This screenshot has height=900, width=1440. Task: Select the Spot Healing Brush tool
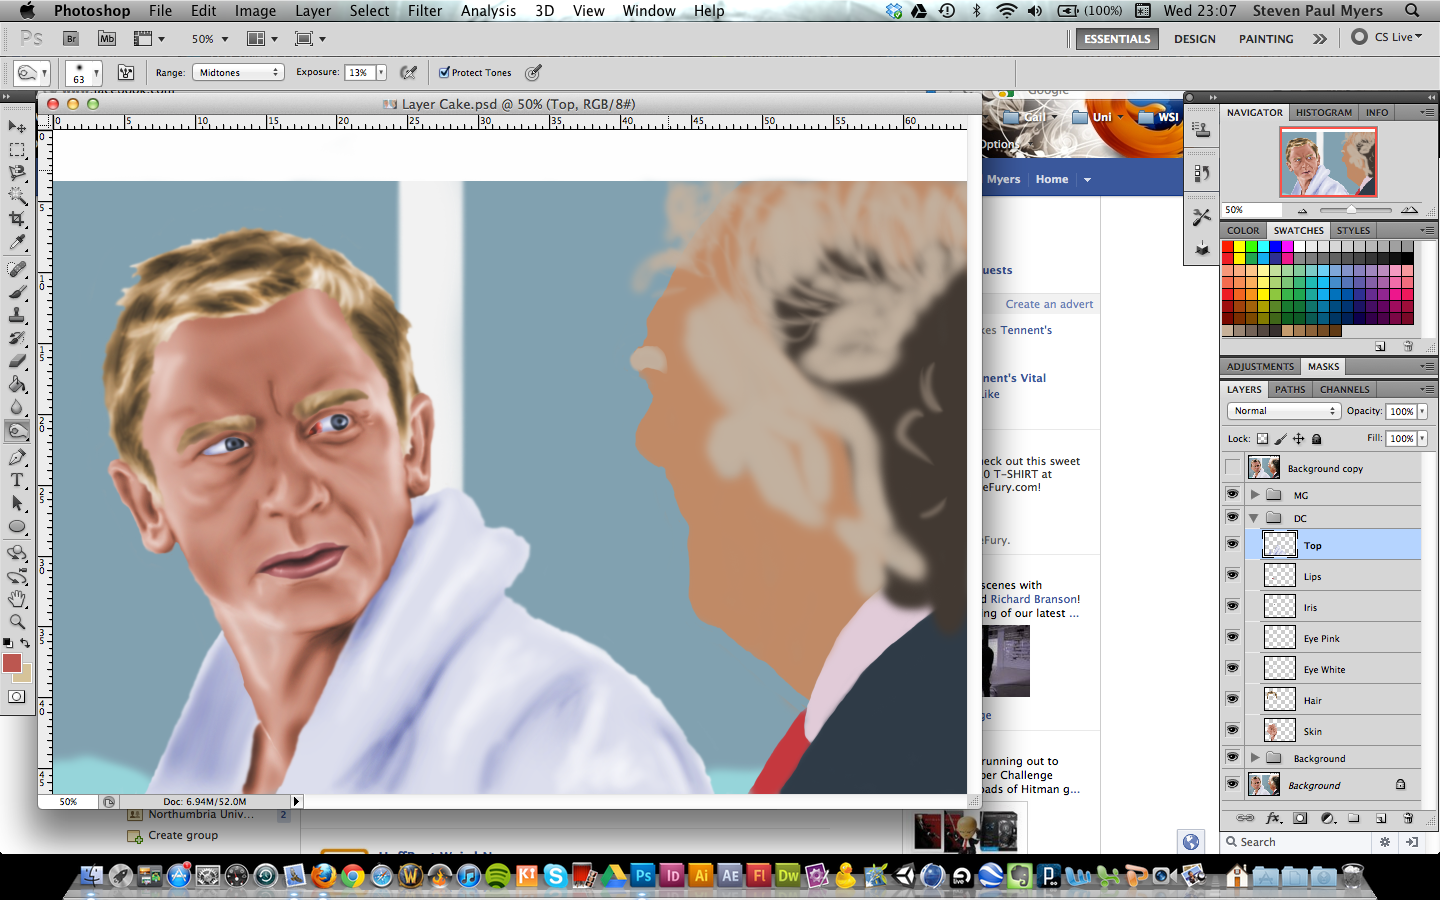(17, 269)
